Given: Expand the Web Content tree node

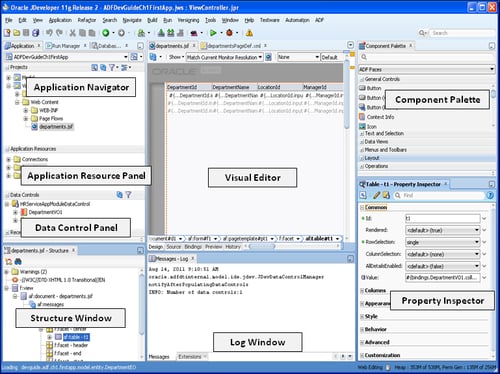Looking at the screenshot, I should pyautogui.click(x=17, y=102).
